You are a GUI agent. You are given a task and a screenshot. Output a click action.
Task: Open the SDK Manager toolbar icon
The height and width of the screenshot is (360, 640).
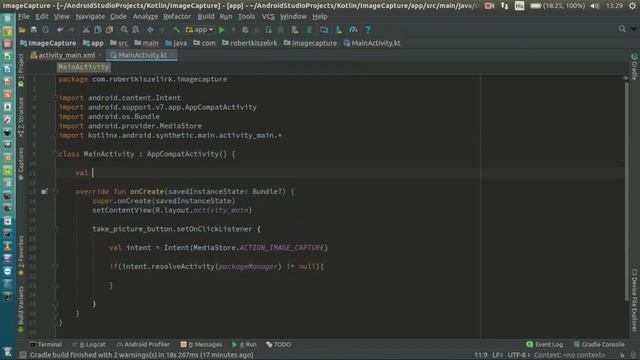point(339,30)
